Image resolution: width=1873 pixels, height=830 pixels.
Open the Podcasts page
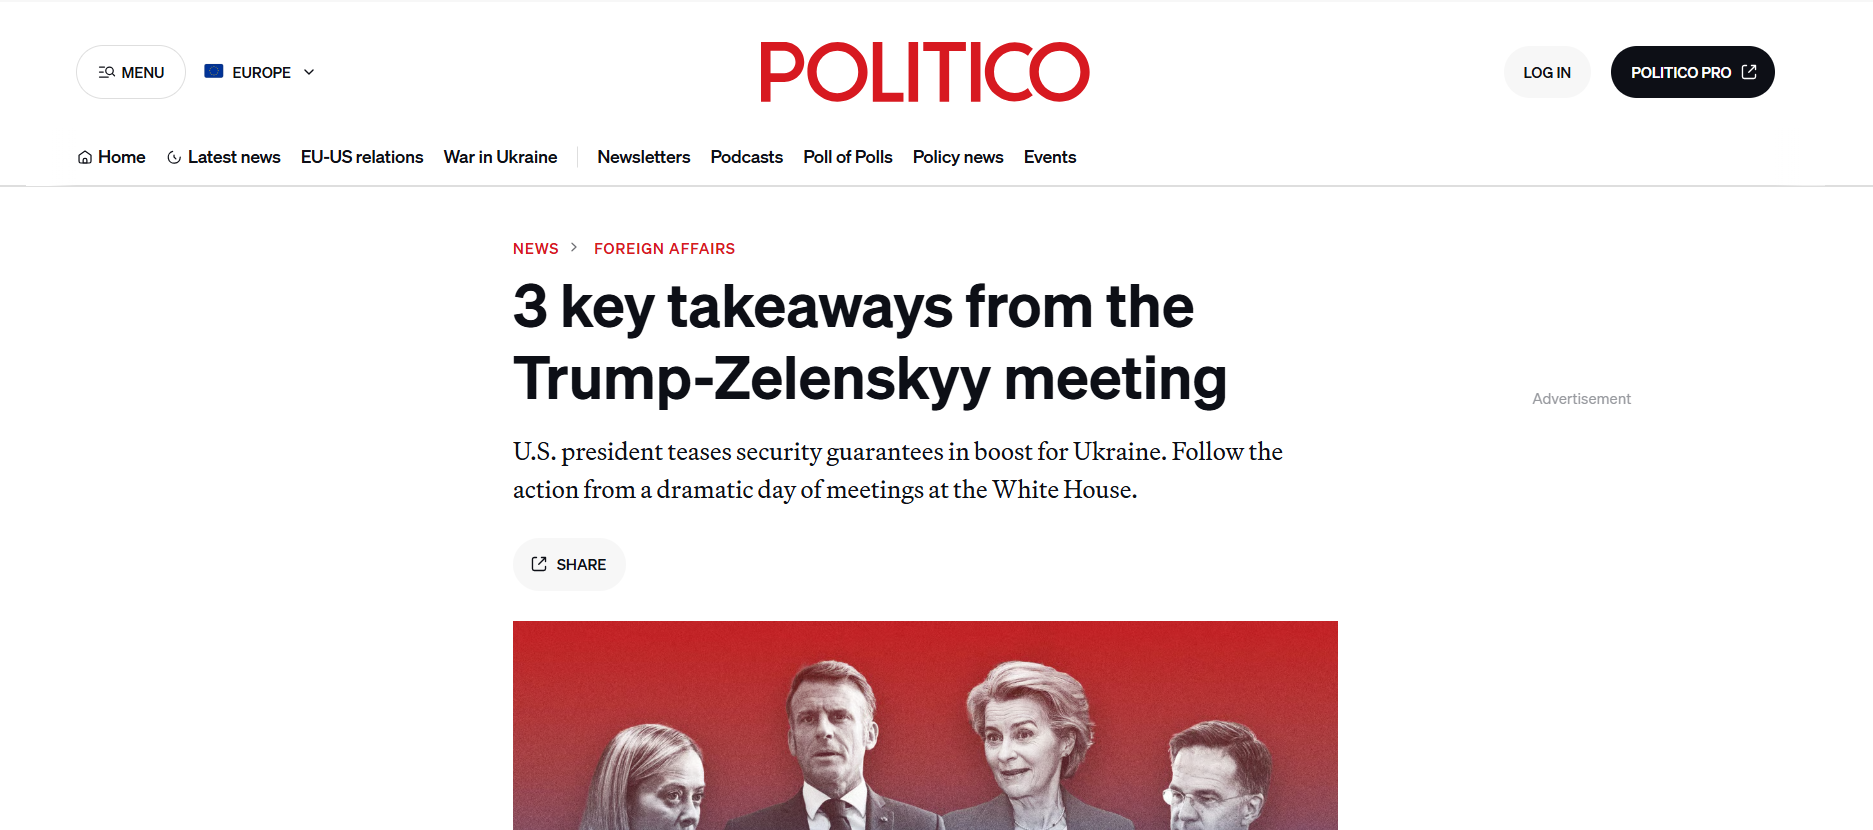pos(746,157)
